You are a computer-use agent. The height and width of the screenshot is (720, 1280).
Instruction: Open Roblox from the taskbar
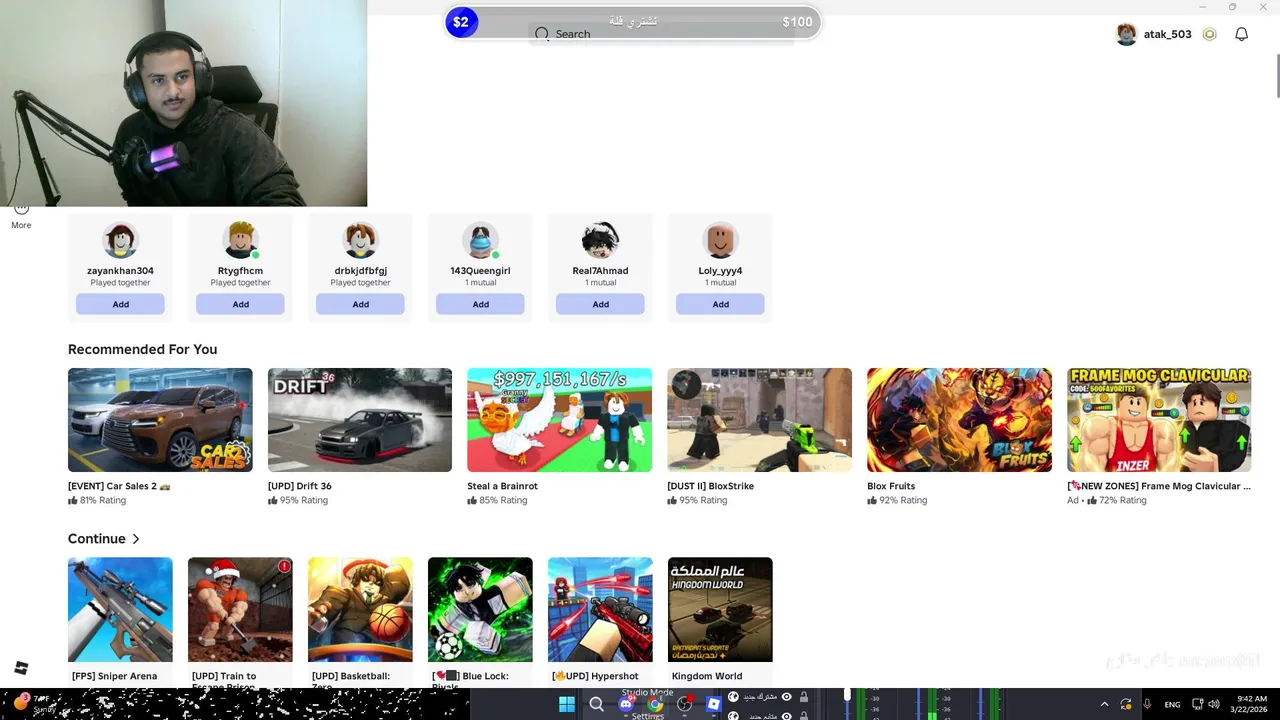tap(713, 705)
